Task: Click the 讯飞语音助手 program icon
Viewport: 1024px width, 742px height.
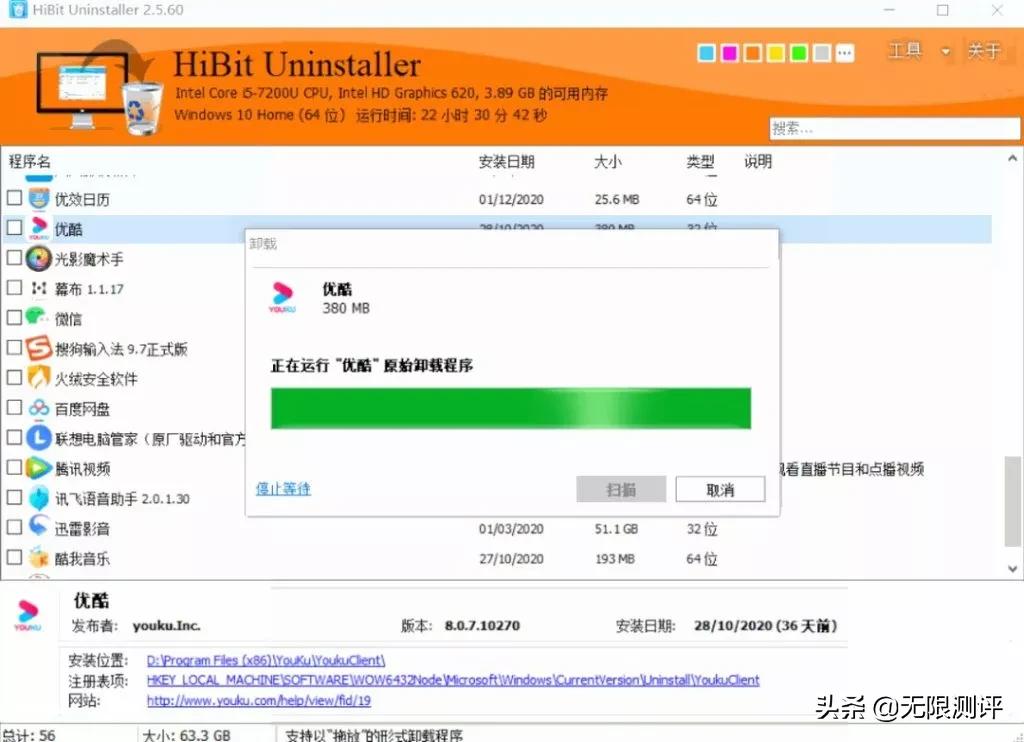Action: pos(39,498)
